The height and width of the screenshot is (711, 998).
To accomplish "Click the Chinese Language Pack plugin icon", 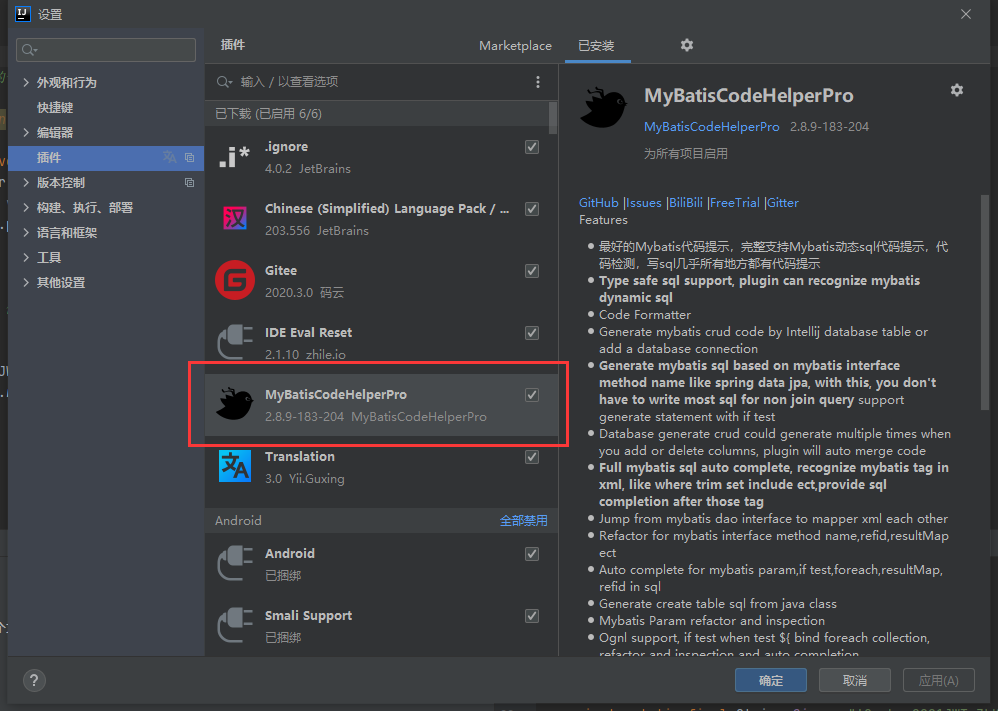I will click(235, 219).
